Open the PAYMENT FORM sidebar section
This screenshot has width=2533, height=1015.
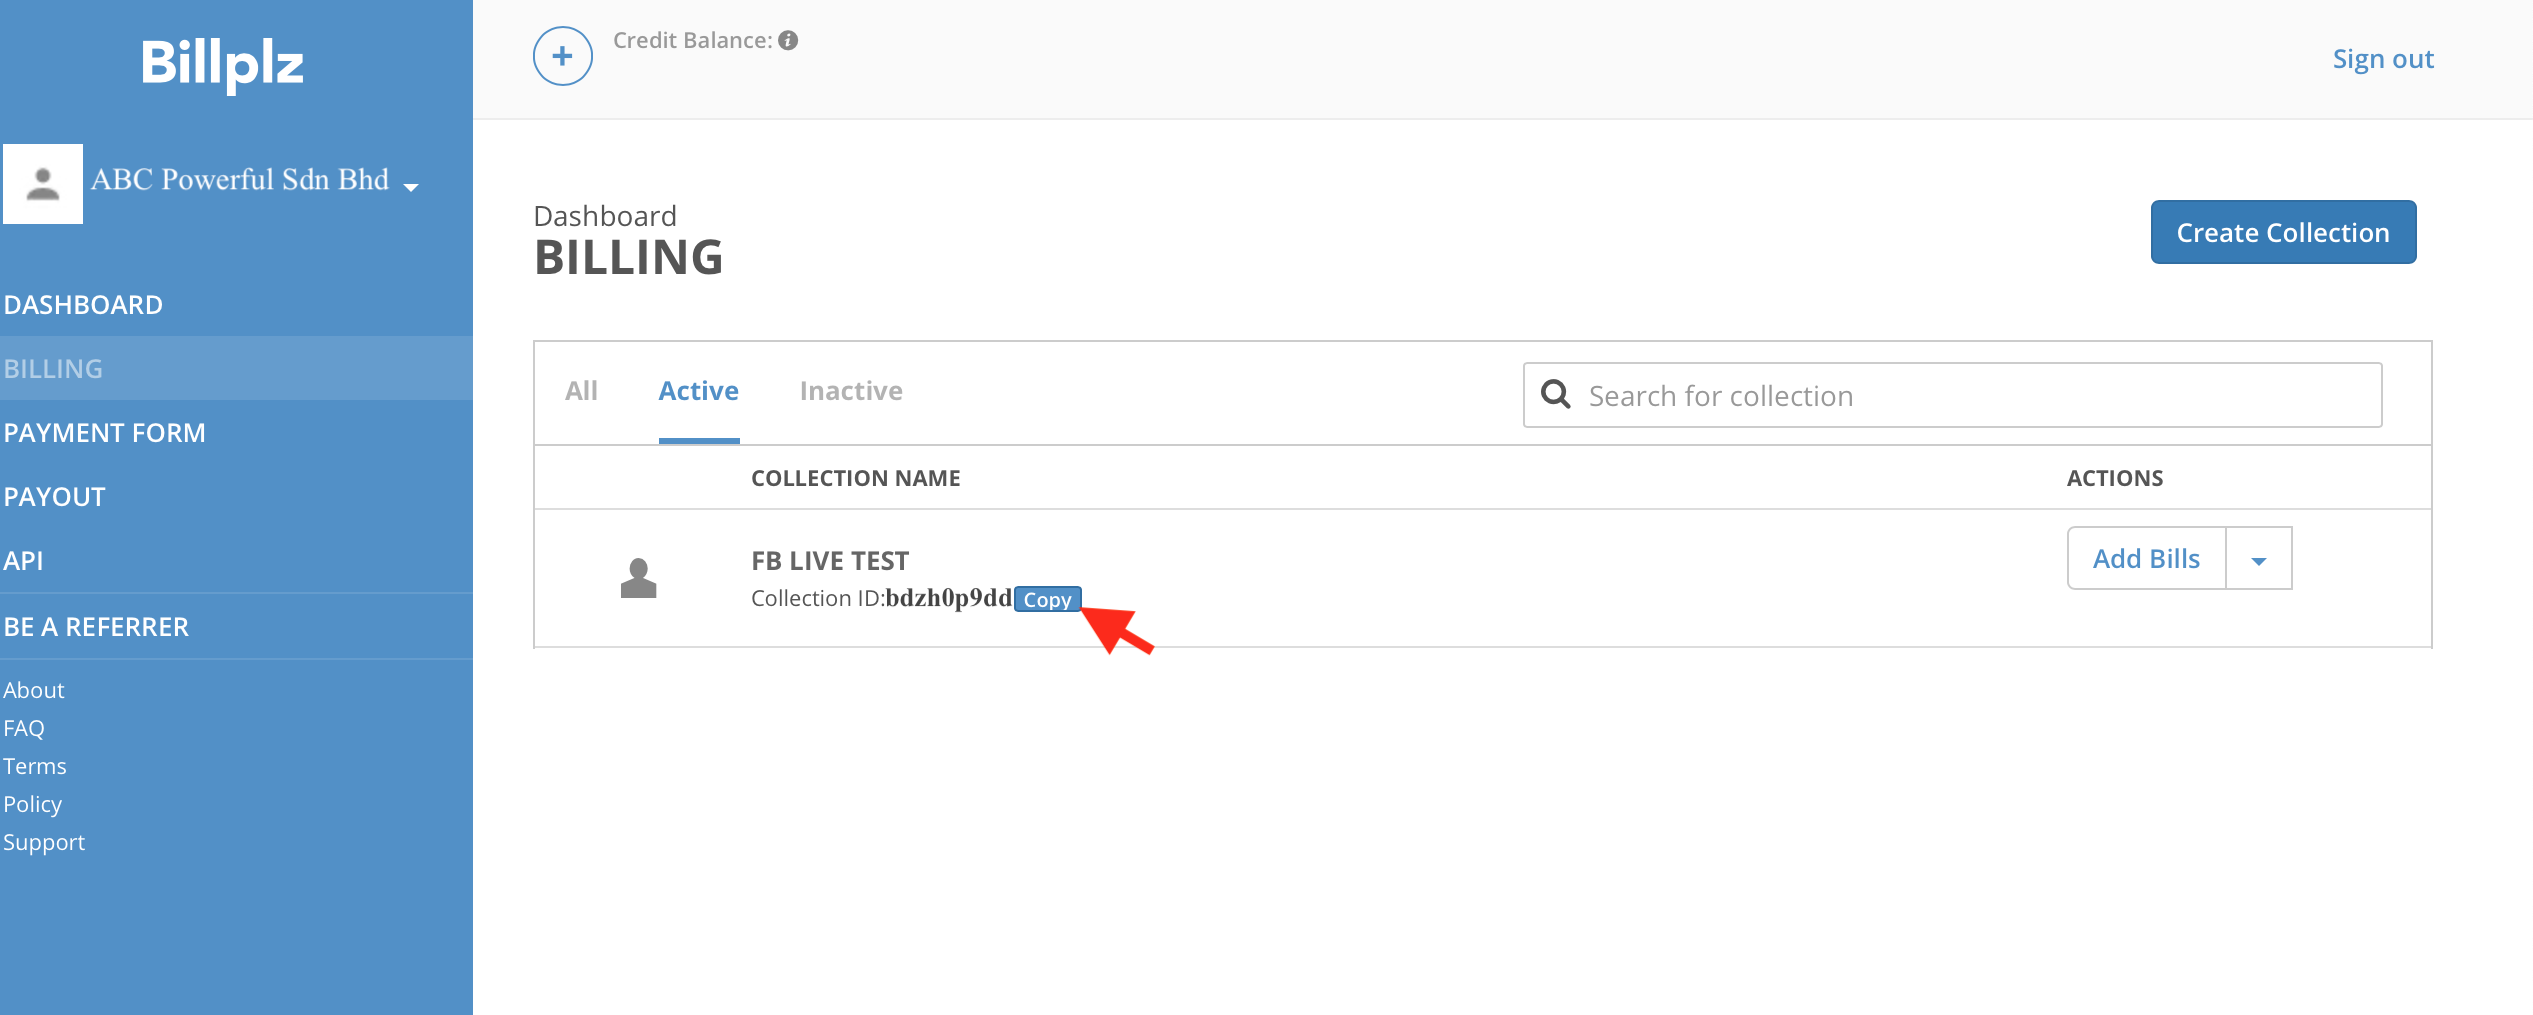105,432
